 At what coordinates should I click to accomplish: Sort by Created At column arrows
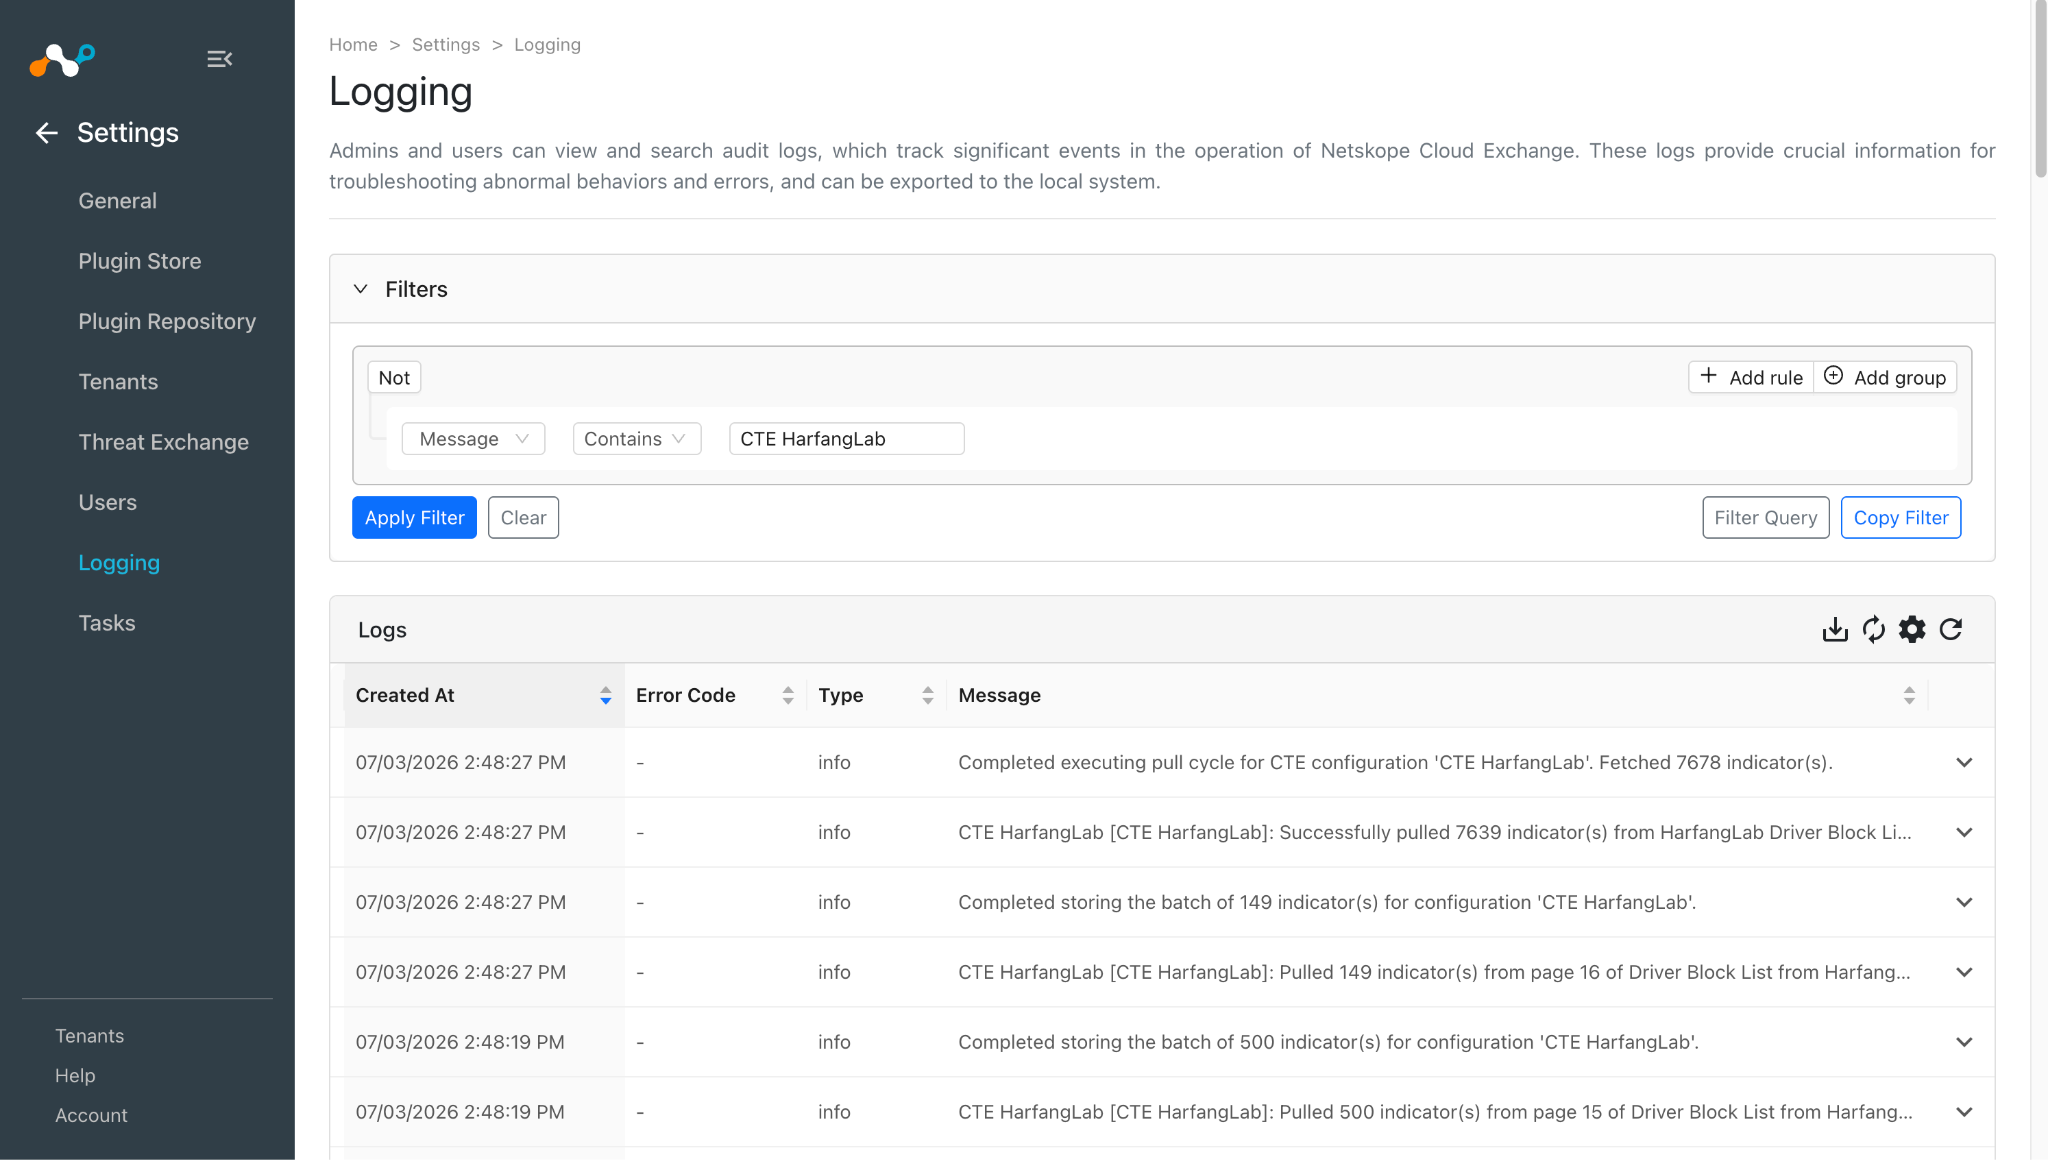point(606,696)
